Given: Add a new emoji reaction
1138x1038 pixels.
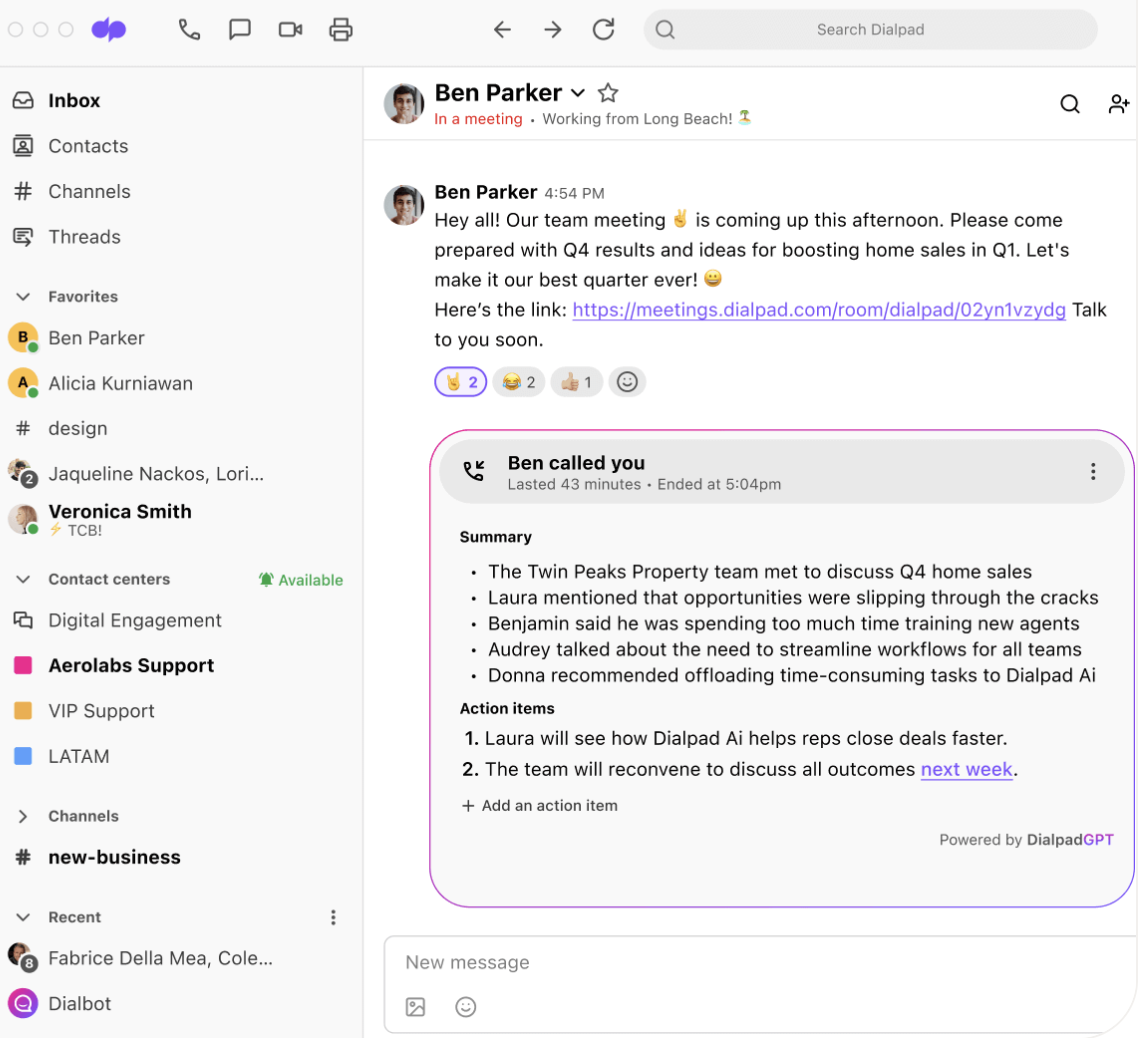Looking at the screenshot, I should coord(627,382).
